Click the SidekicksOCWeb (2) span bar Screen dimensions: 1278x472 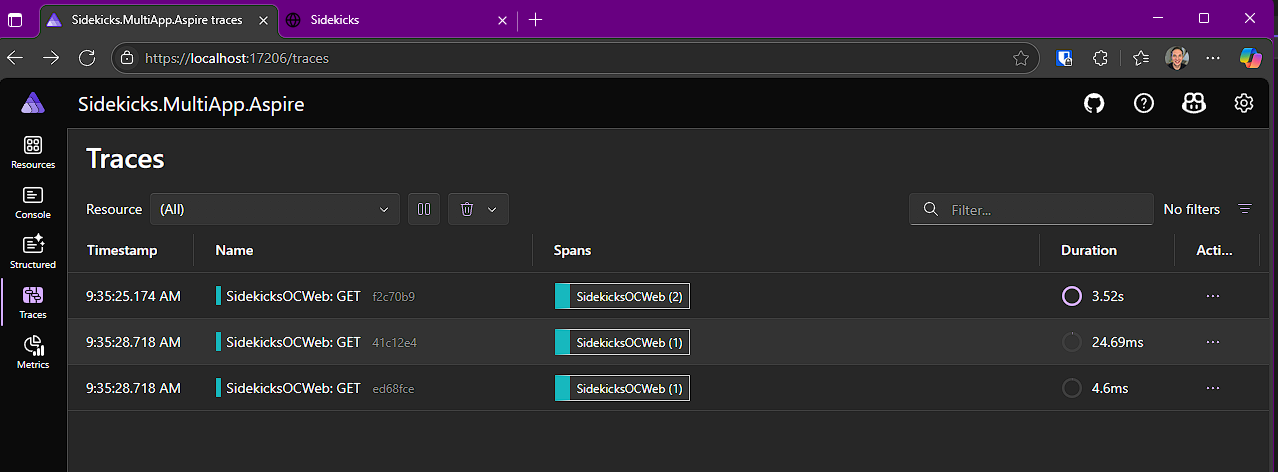622,296
